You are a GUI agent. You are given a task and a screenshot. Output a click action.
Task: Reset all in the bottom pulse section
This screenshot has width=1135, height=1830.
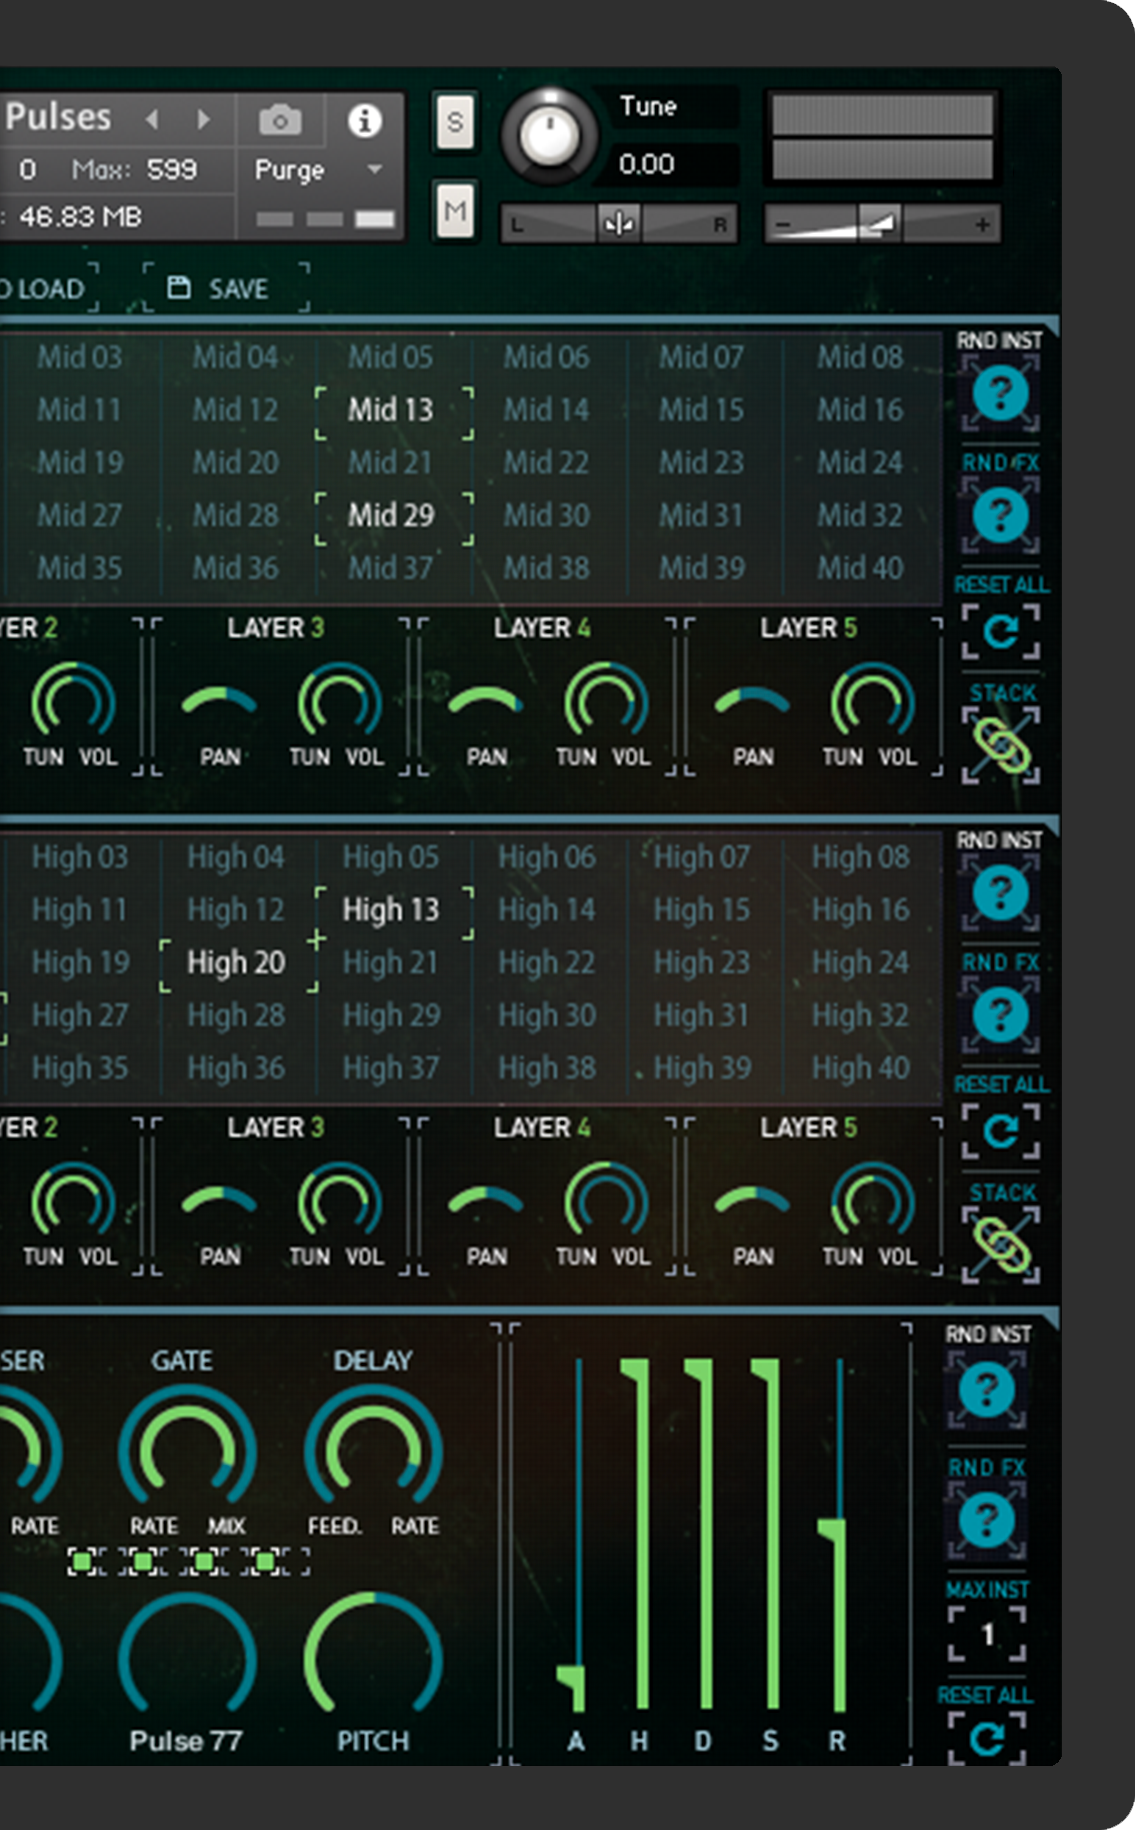tap(987, 1739)
